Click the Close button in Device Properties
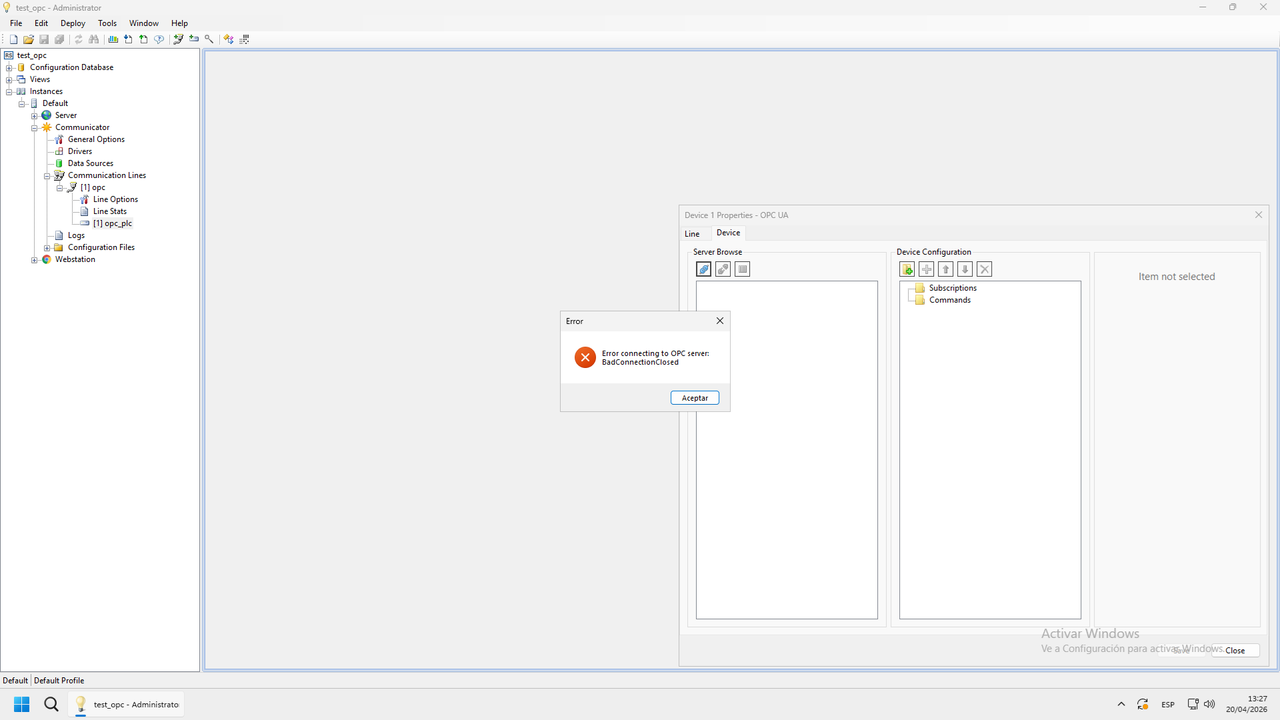Viewport: 1280px width, 720px height. point(1235,650)
